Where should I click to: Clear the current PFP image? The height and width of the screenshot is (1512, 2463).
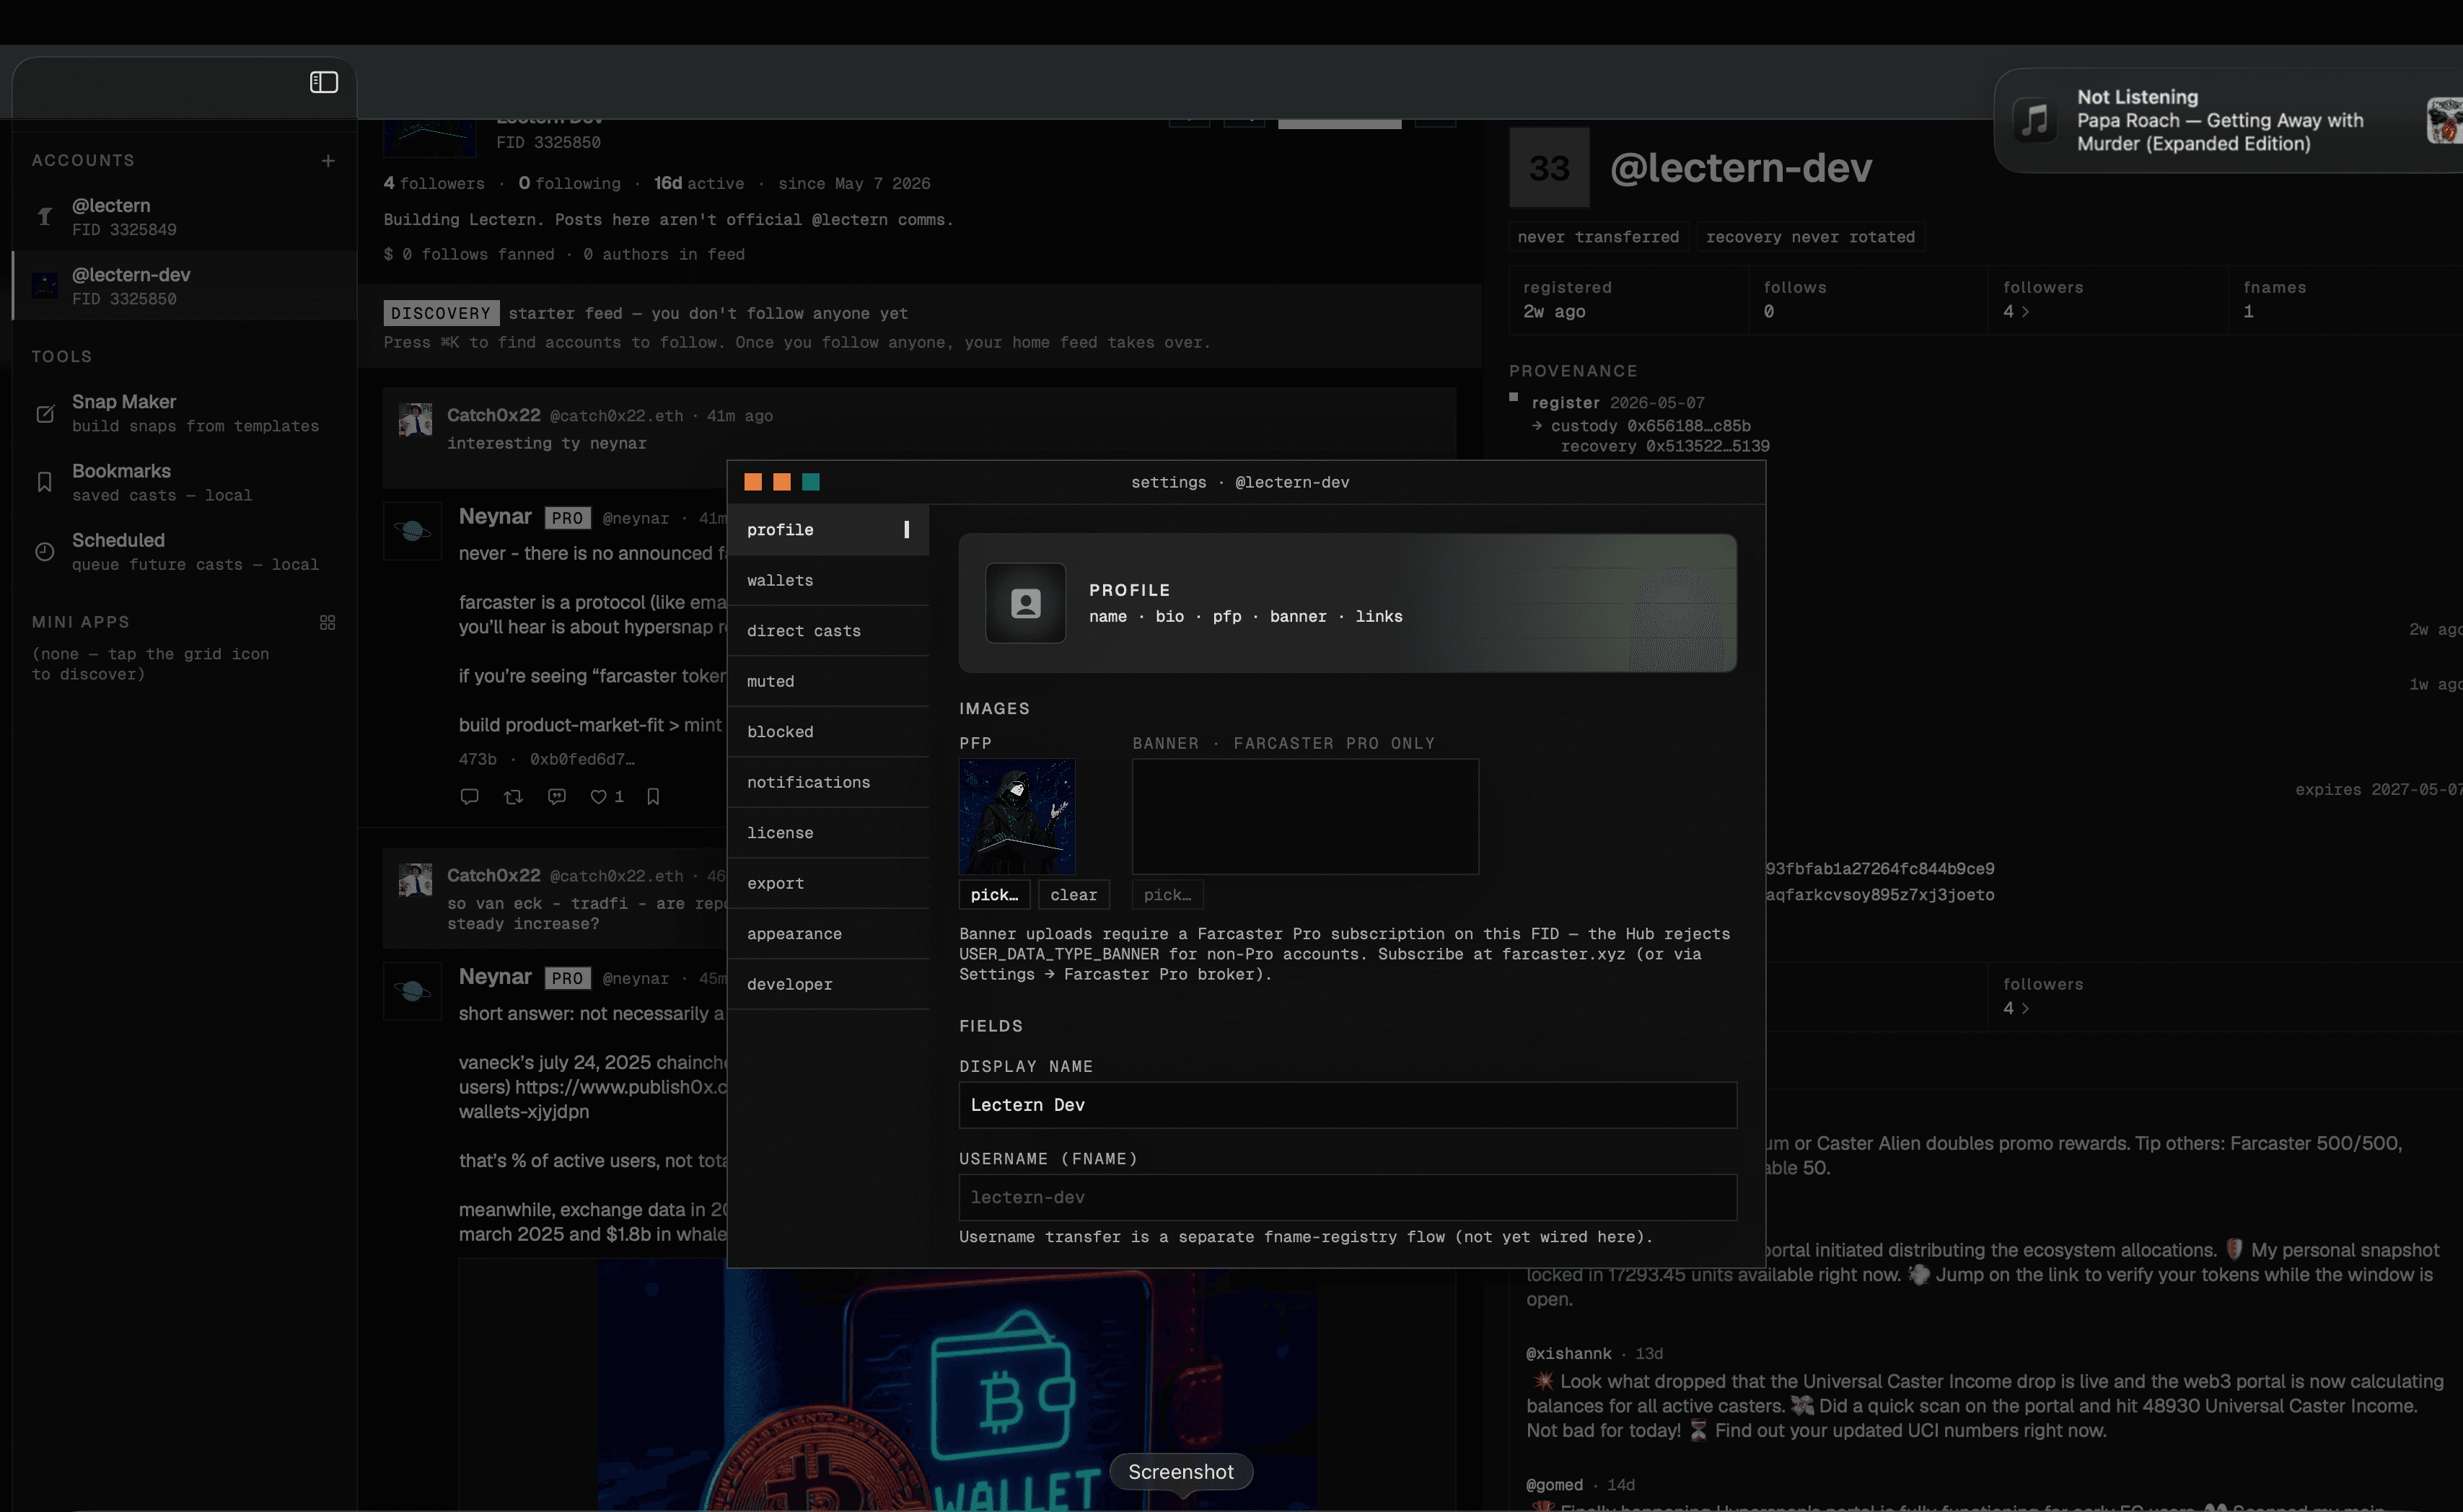coord(1073,895)
